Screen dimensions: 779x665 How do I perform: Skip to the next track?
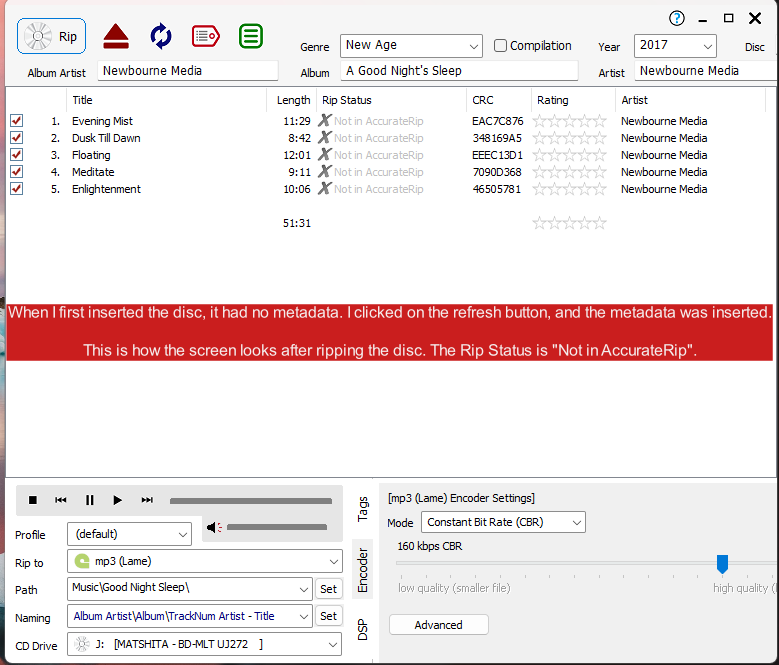coord(147,500)
